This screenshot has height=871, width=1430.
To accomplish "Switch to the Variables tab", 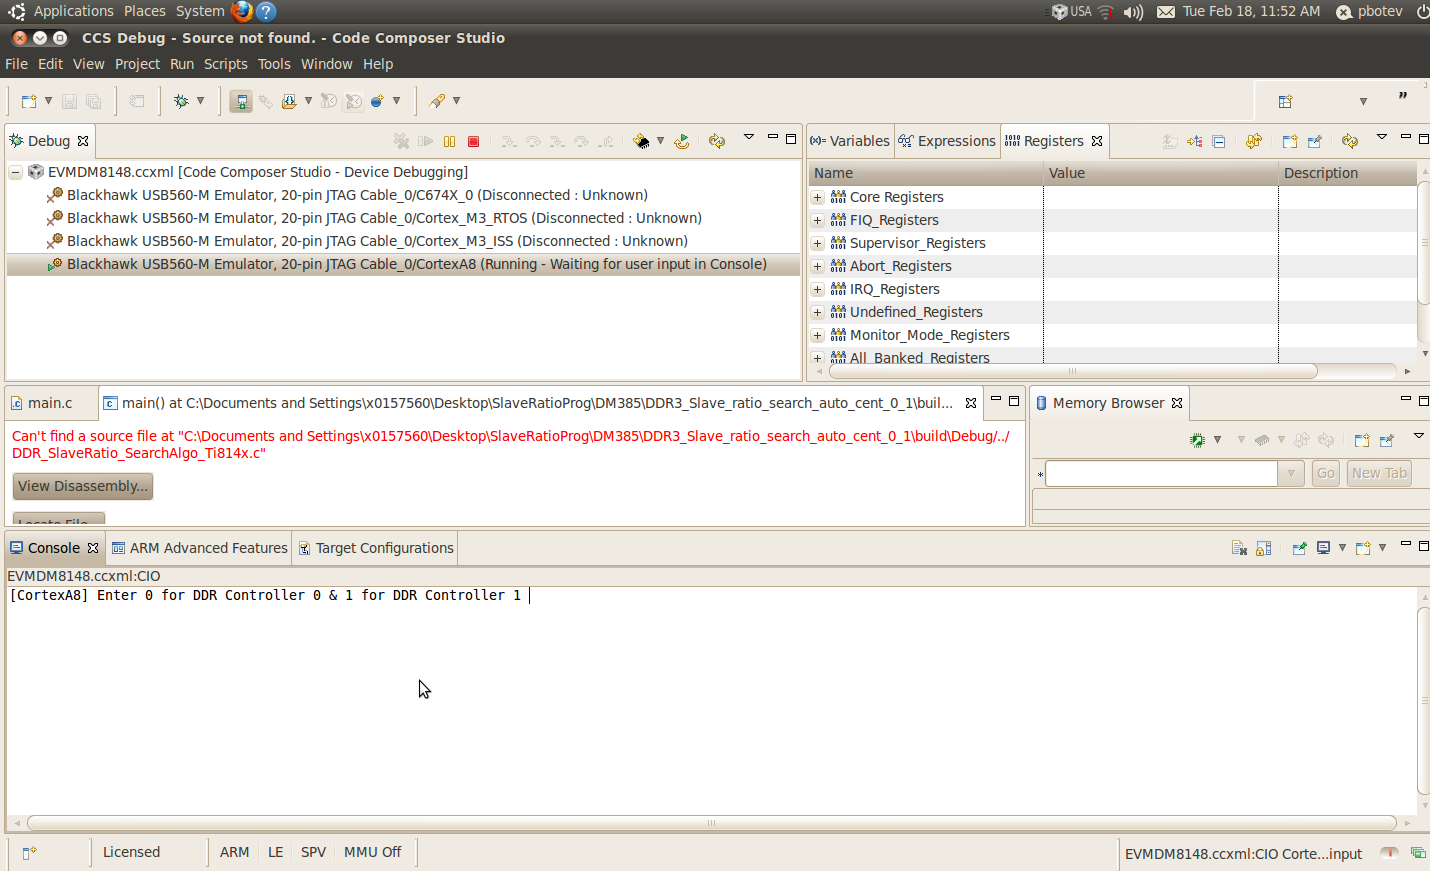I will 850,141.
